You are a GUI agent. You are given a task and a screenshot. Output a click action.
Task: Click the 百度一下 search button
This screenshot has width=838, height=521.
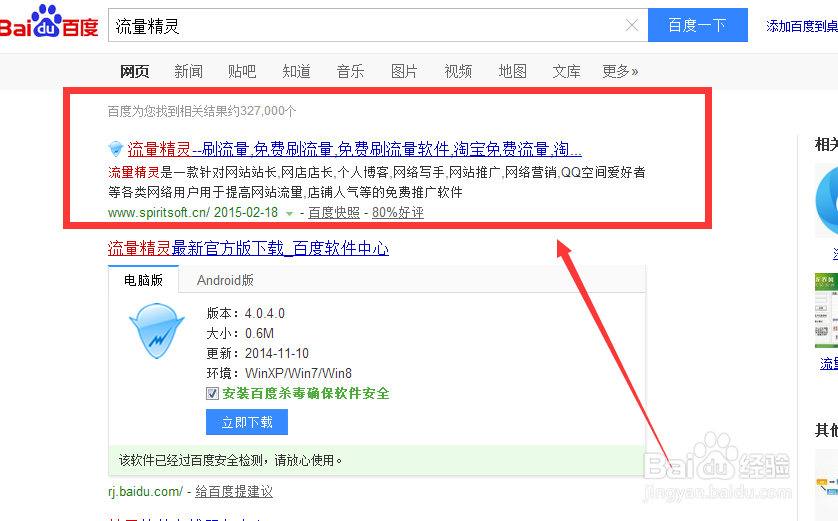(697, 25)
